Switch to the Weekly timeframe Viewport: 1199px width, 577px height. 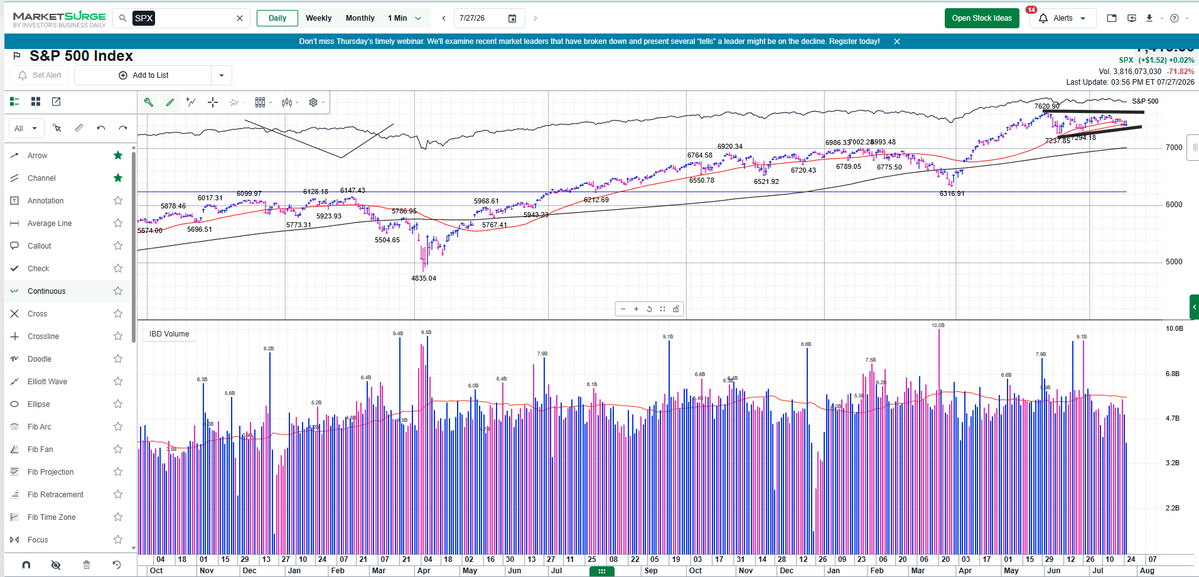tap(319, 18)
